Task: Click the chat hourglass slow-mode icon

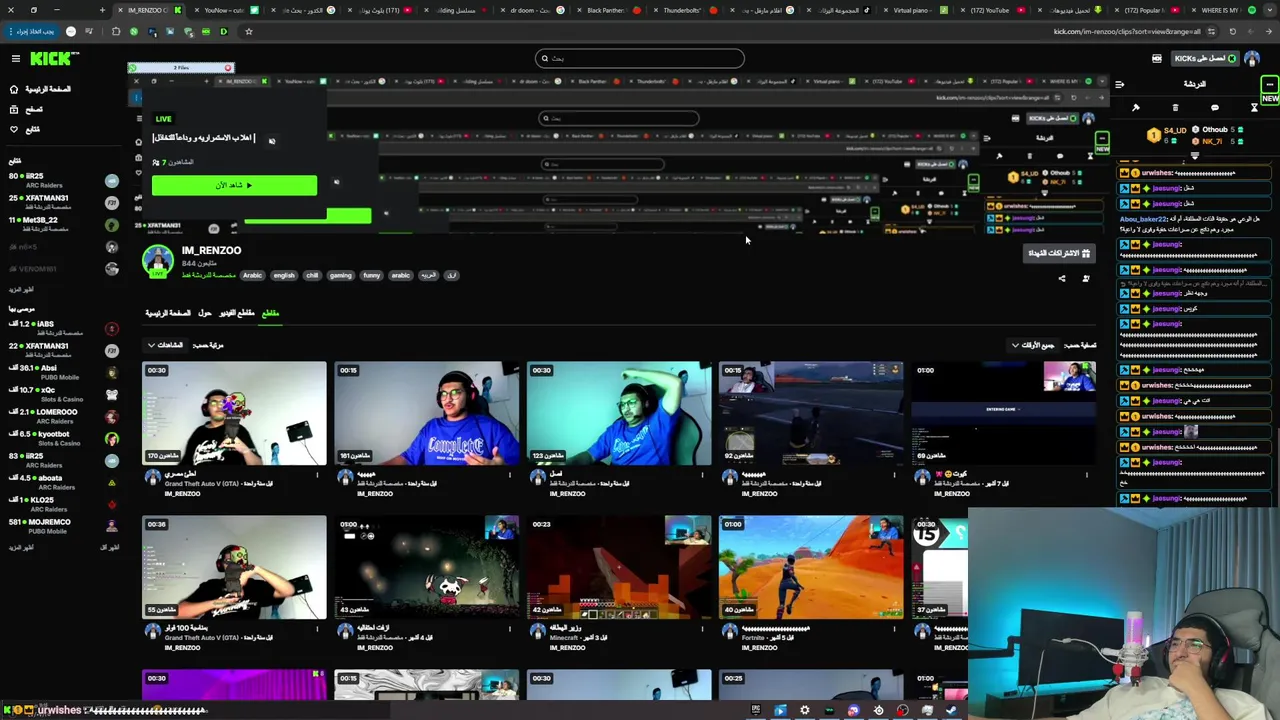Action: pos(1254,107)
